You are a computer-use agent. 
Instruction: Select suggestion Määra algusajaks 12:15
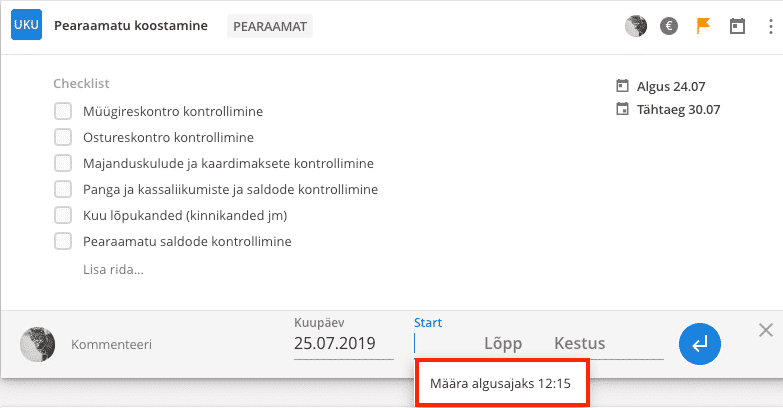pos(502,383)
